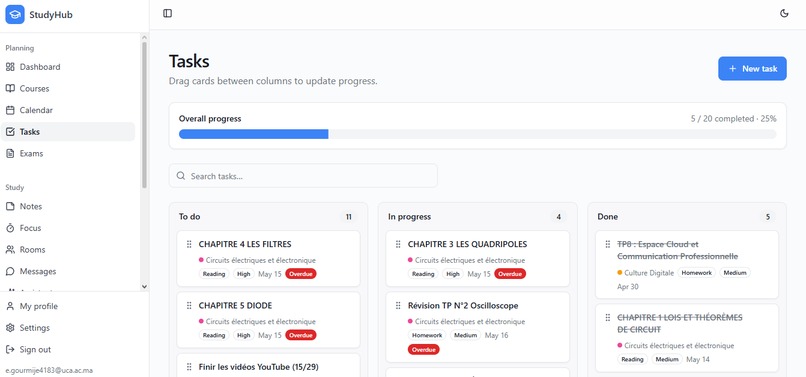This screenshot has width=806, height=377.
Task: Open the Focus timer page
Action: click(68, 228)
